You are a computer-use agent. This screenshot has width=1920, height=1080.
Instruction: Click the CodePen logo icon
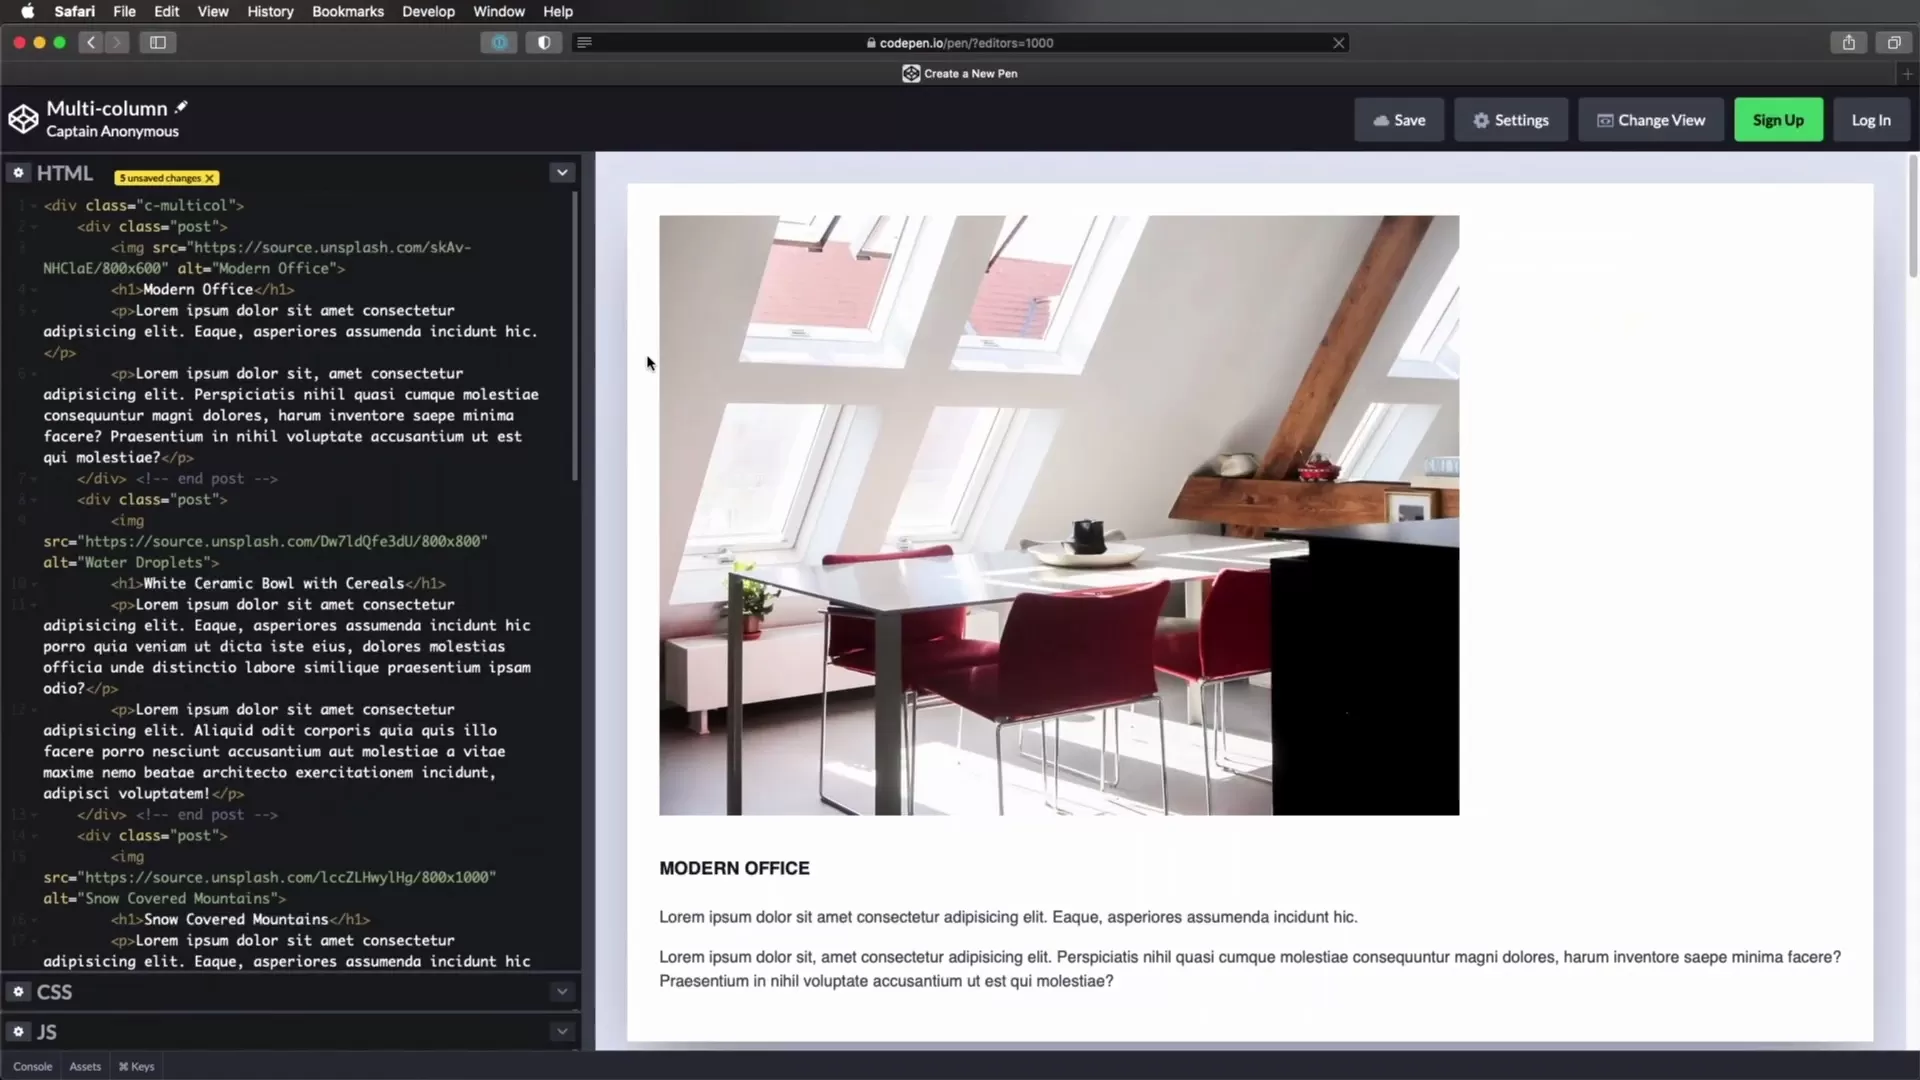(23, 117)
